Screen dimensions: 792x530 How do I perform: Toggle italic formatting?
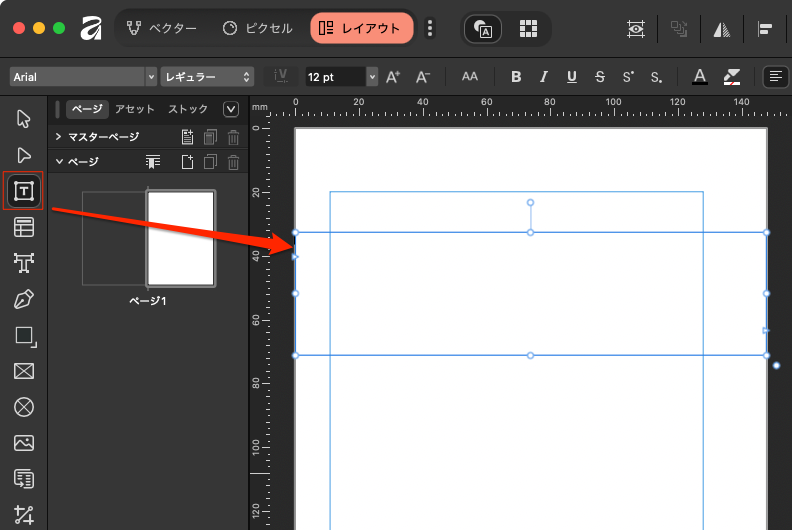[x=544, y=77]
